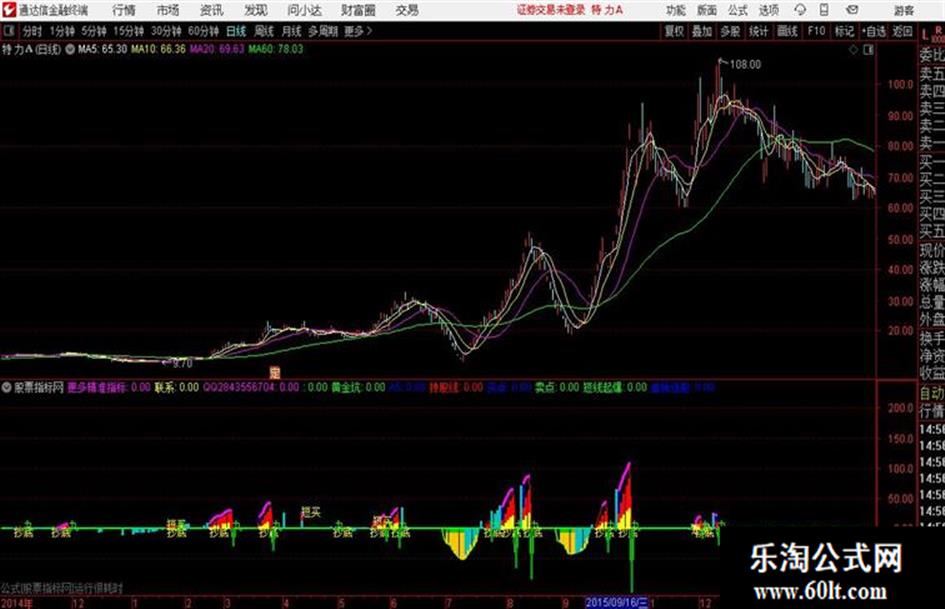Click the 2014年 label on the time axis

point(17,603)
